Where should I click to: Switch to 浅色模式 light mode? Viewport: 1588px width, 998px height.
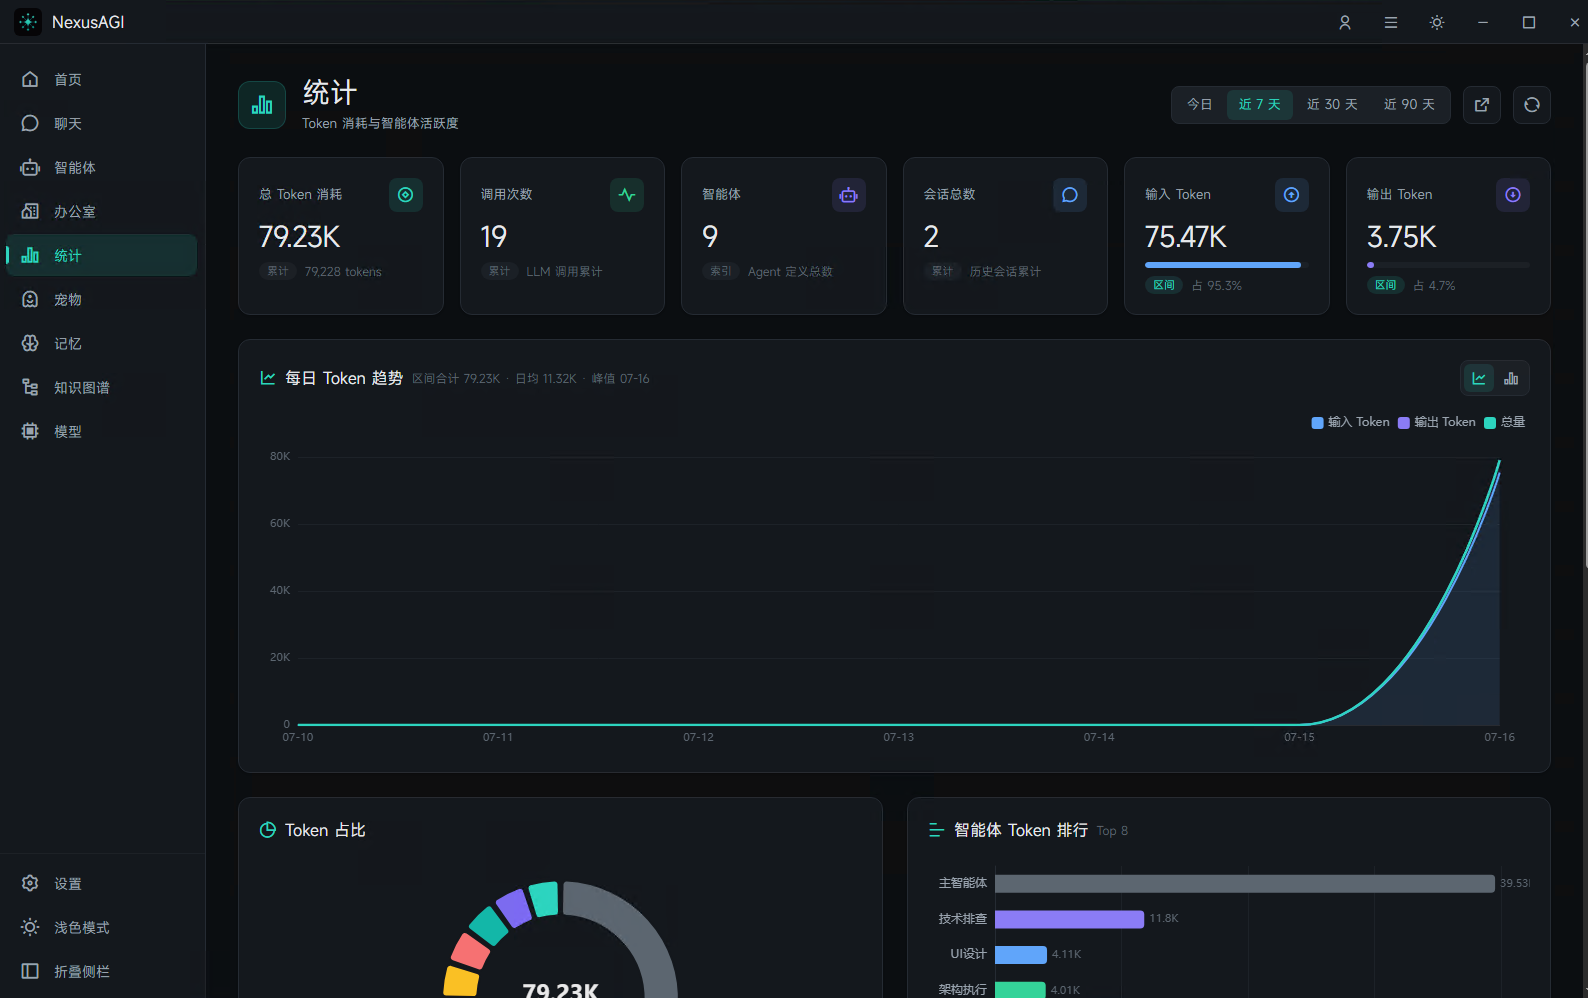tap(101, 928)
